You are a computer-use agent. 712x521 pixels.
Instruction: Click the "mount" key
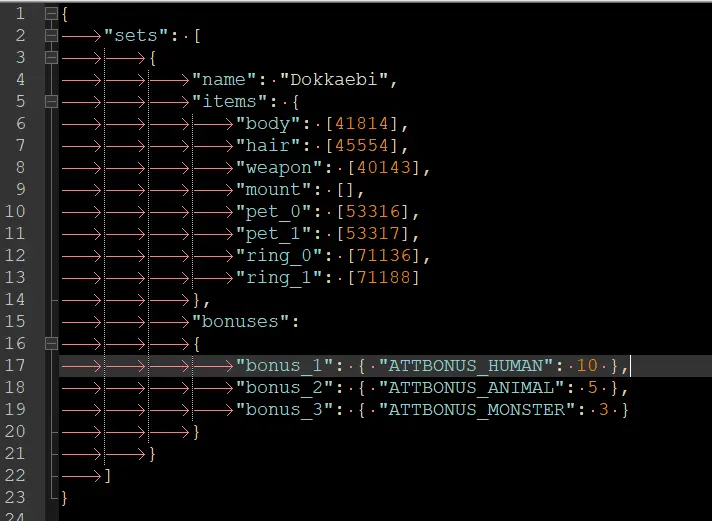[274, 189]
